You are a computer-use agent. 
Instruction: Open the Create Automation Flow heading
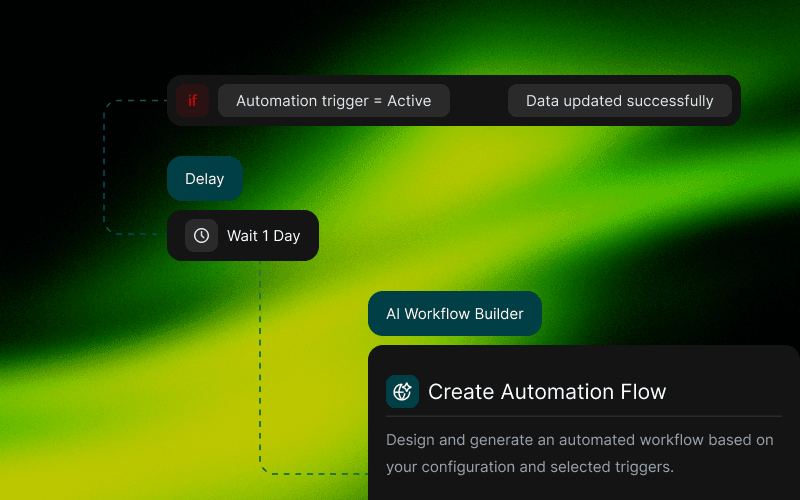click(x=546, y=392)
